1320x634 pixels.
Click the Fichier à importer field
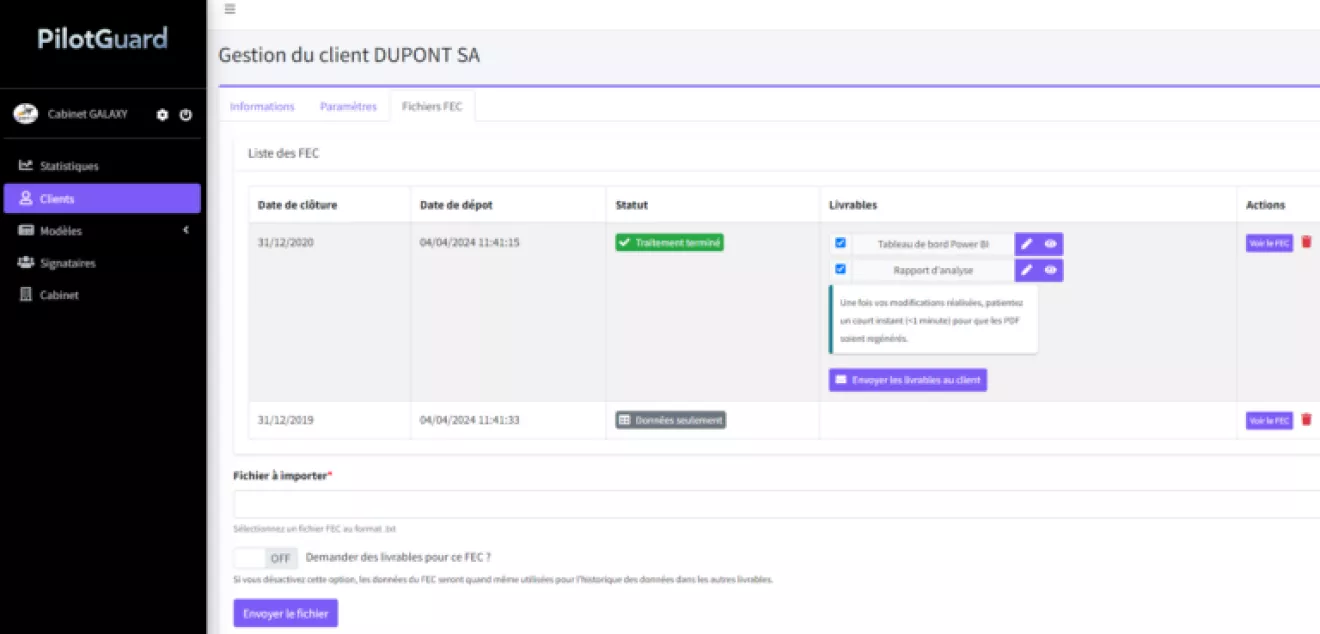click(x=776, y=504)
